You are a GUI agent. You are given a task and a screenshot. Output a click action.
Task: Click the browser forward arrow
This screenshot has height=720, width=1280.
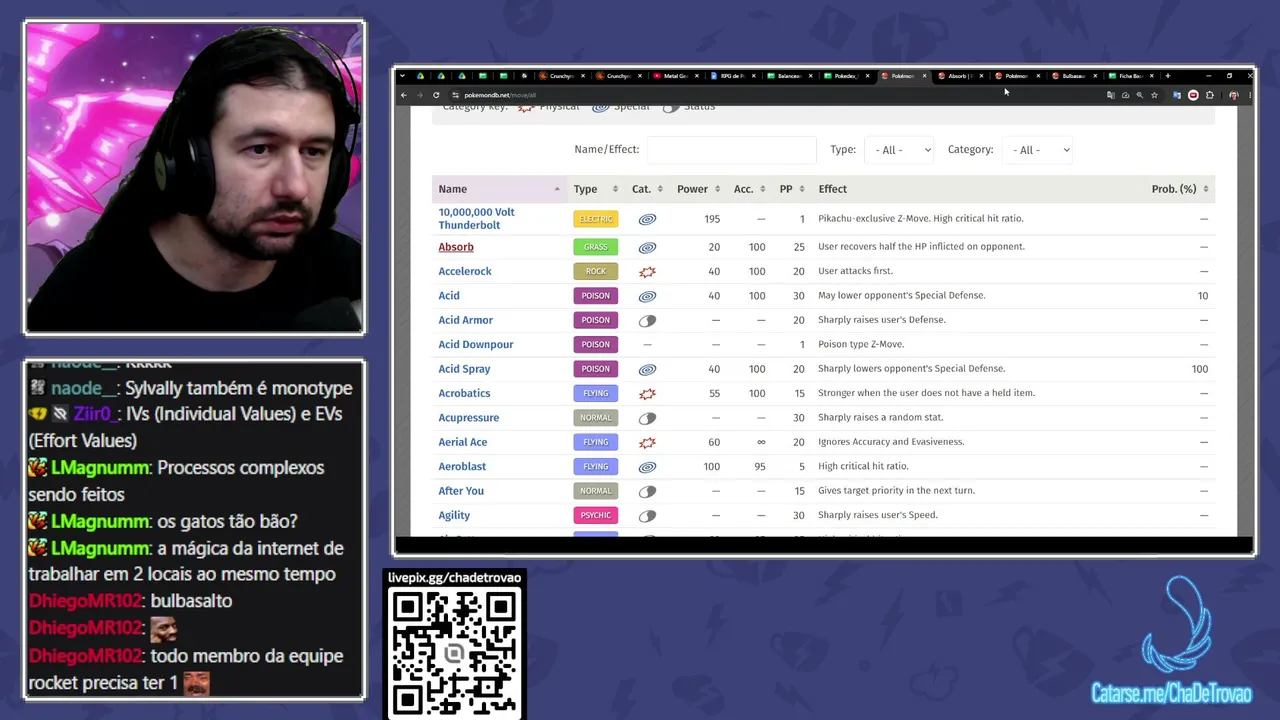[420, 95]
